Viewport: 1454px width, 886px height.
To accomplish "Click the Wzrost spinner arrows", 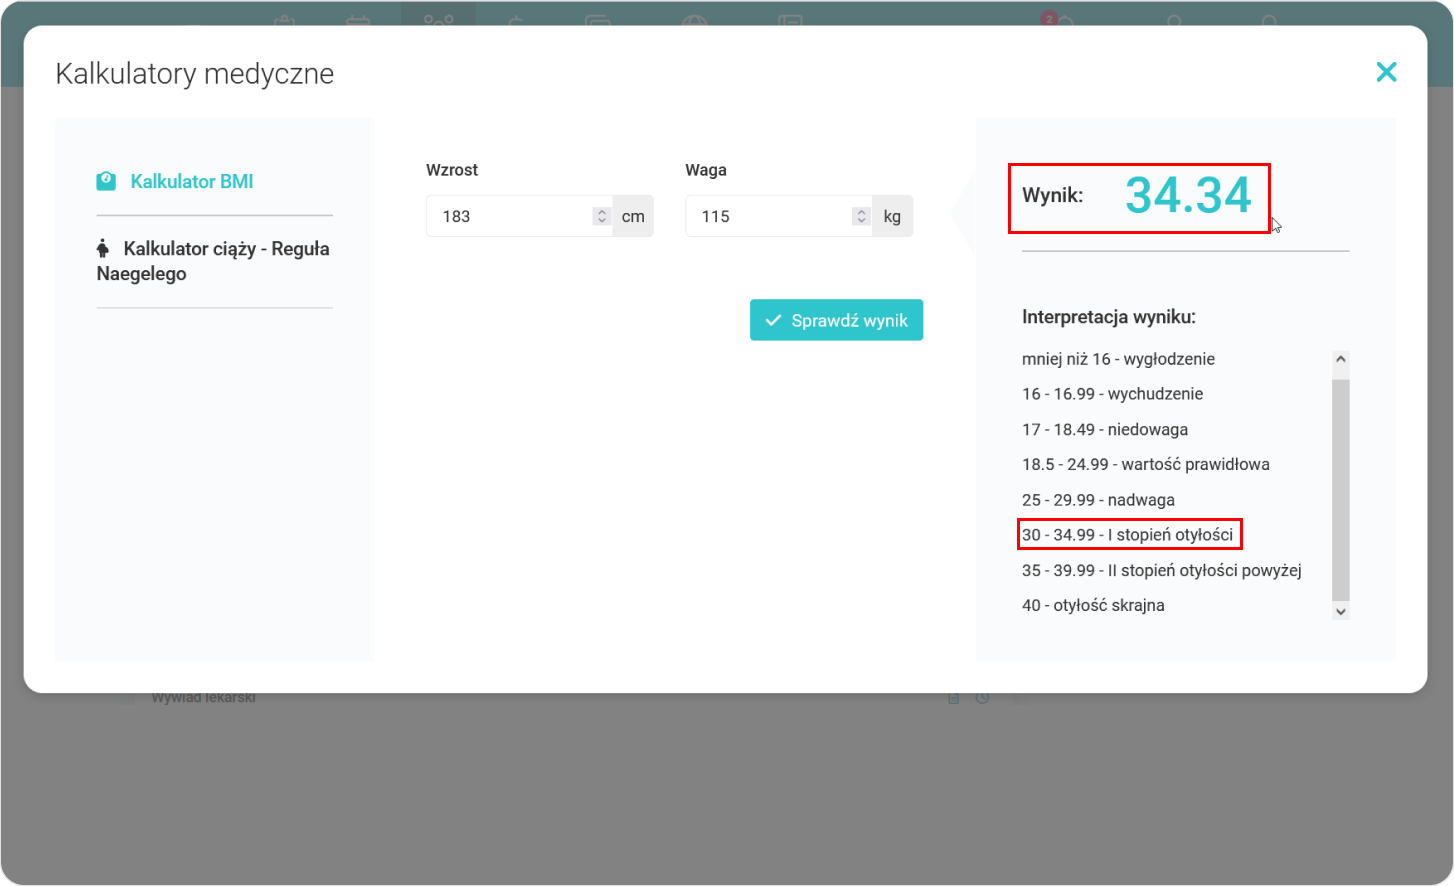I will [x=601, y=216].
